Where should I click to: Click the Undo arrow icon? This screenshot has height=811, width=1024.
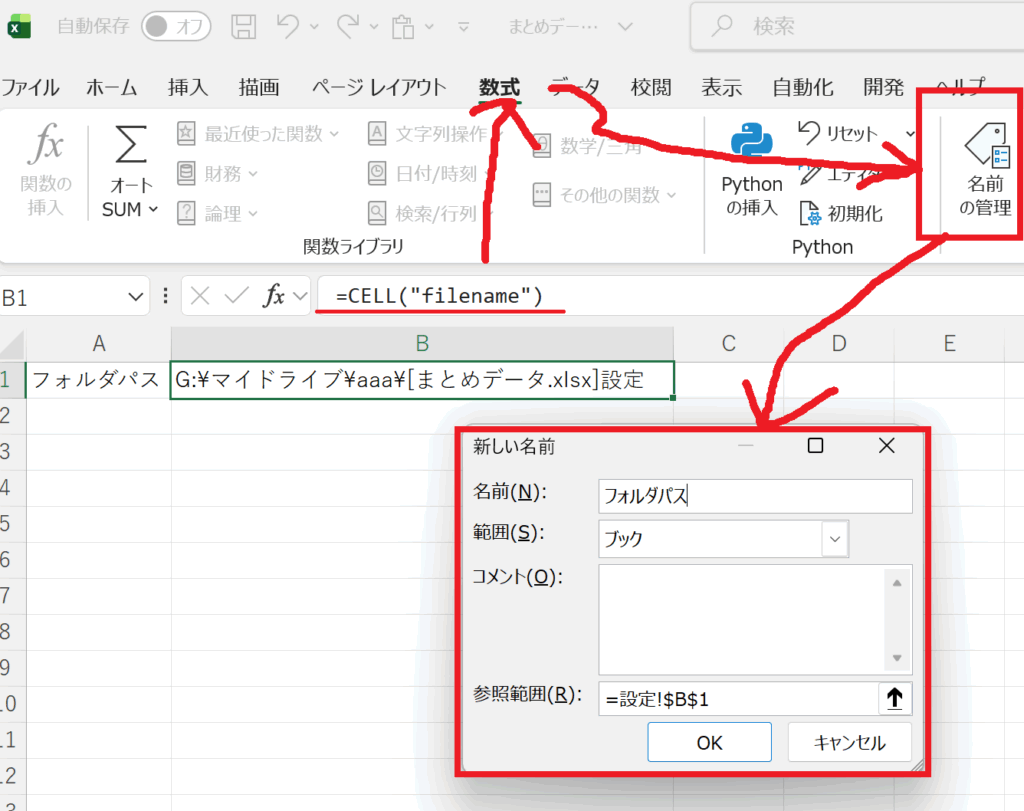[288, 27]
